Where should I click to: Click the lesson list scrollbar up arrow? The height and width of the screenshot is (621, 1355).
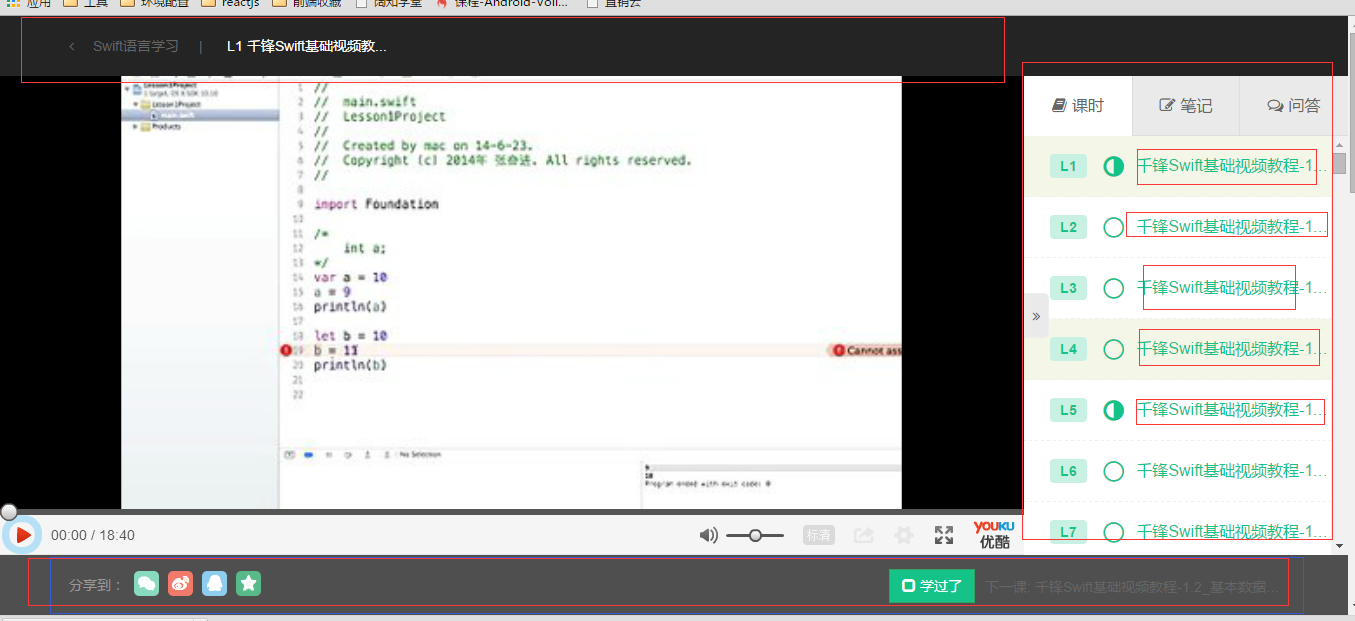pyautogui.click(x=1340, y=144)
